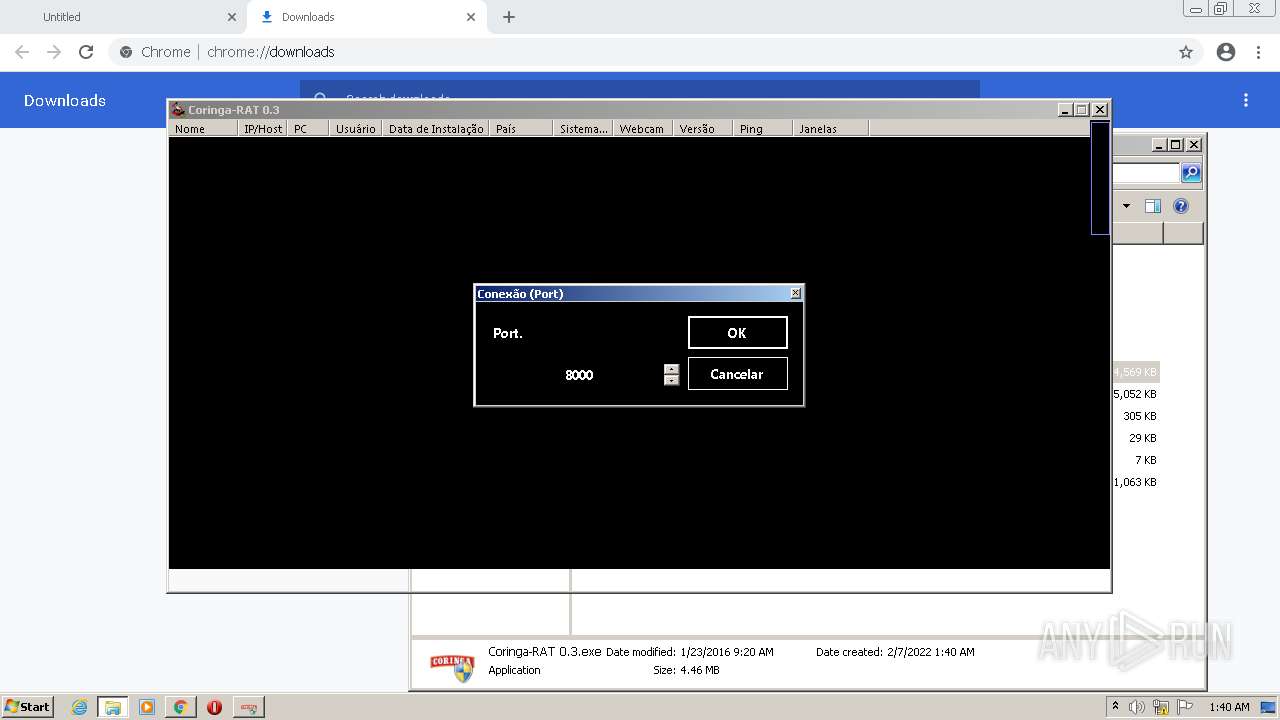Open the volume control in tray
1280x720 pixels.
point(1137,707)
